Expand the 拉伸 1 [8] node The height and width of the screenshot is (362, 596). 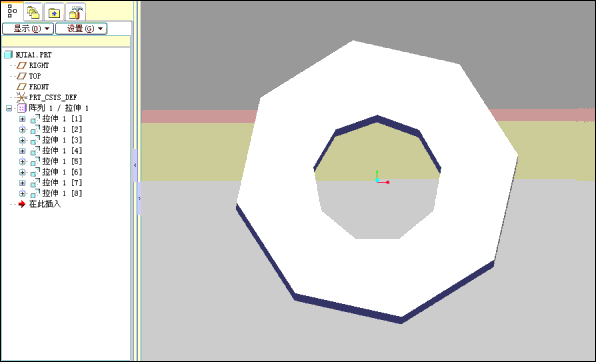[22, 194]
